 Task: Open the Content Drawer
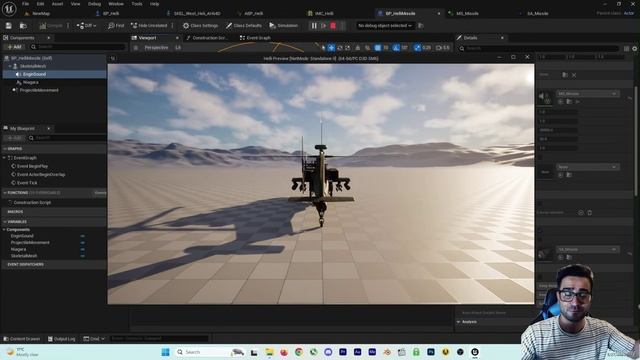tap(22, 339)
